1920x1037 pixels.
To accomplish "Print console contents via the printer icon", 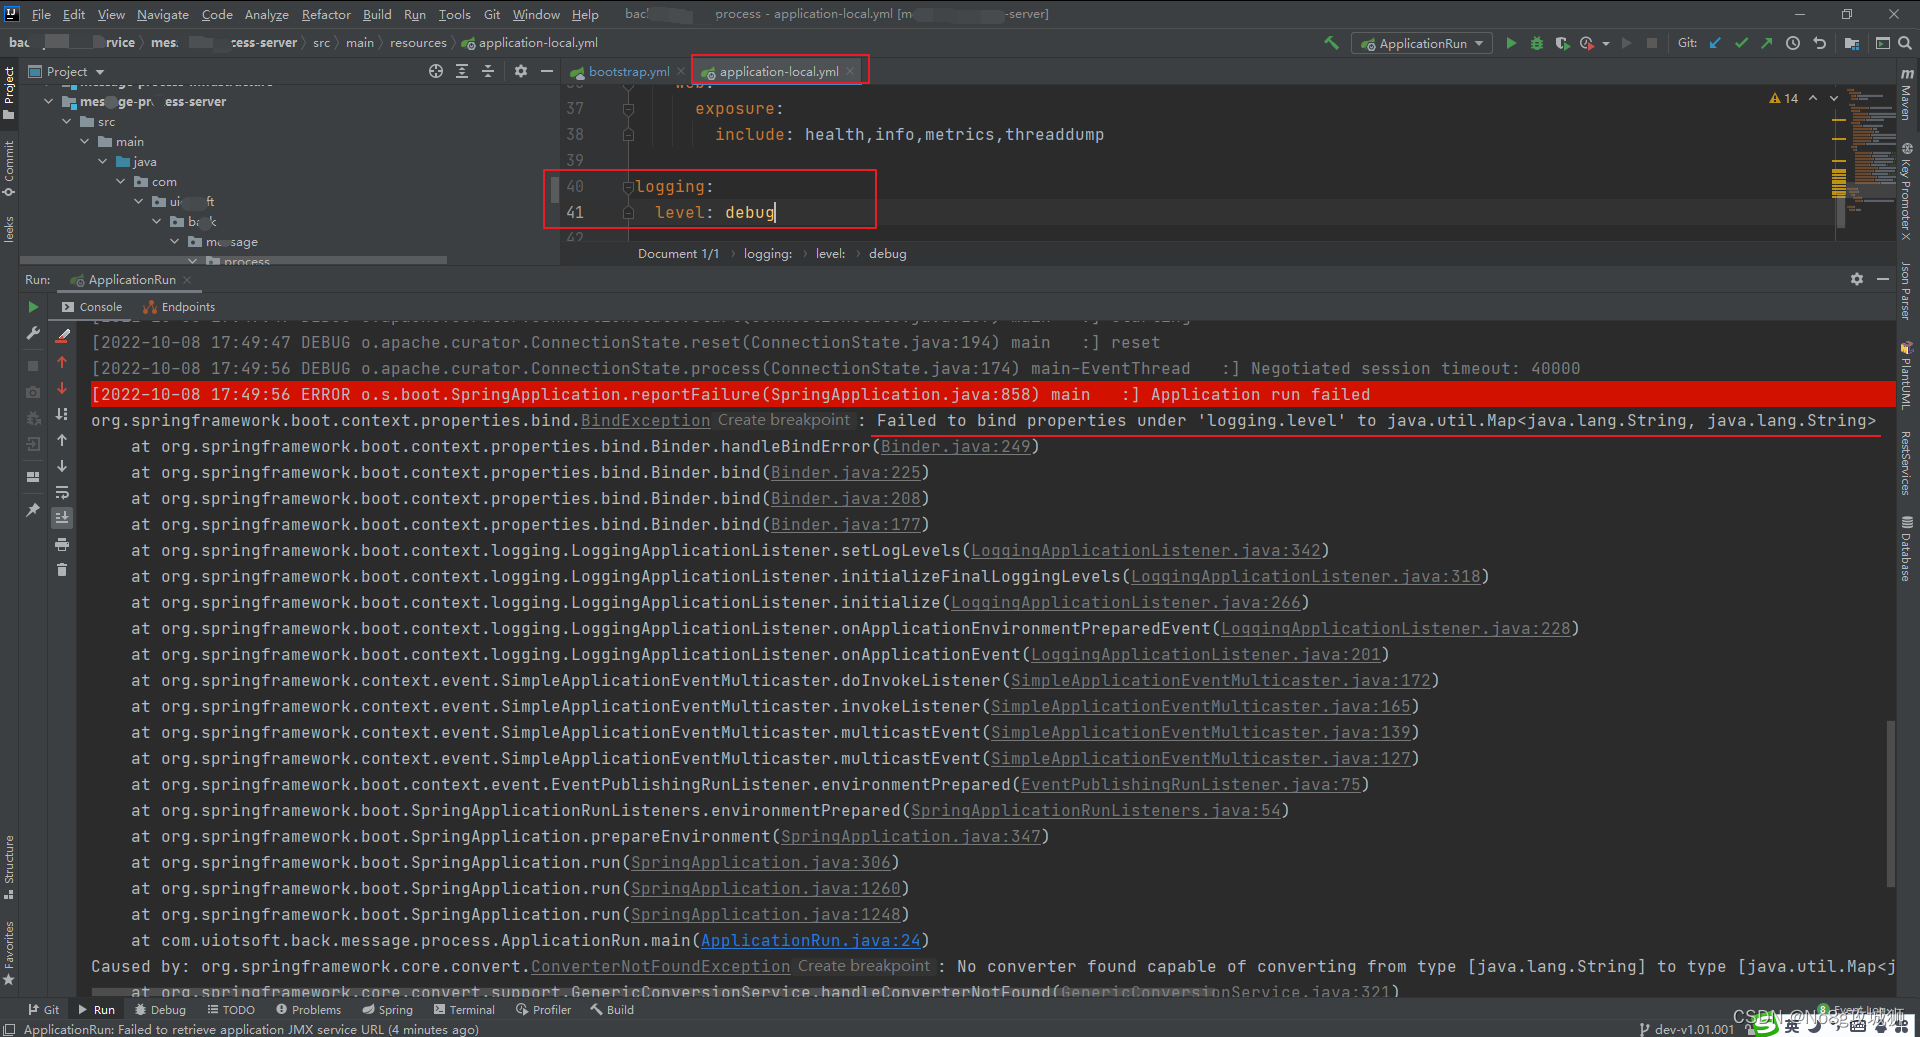I will [62, 543].
